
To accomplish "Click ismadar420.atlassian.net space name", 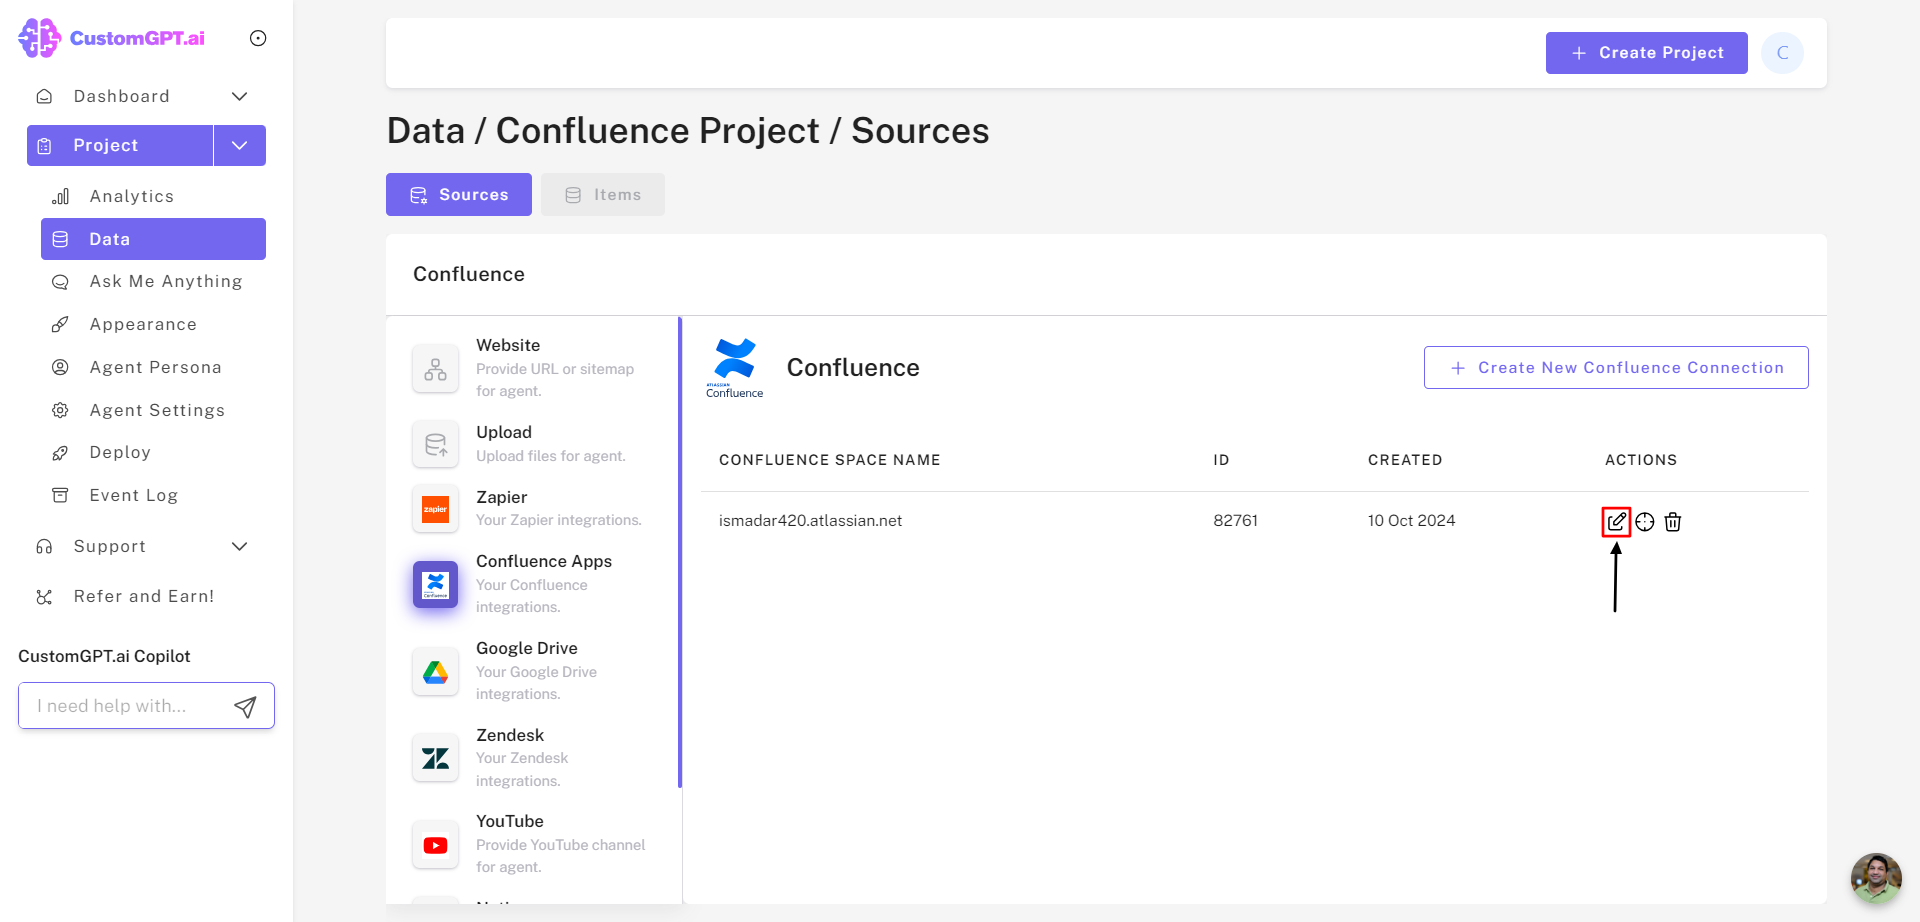I will click(x=810, y=521).
